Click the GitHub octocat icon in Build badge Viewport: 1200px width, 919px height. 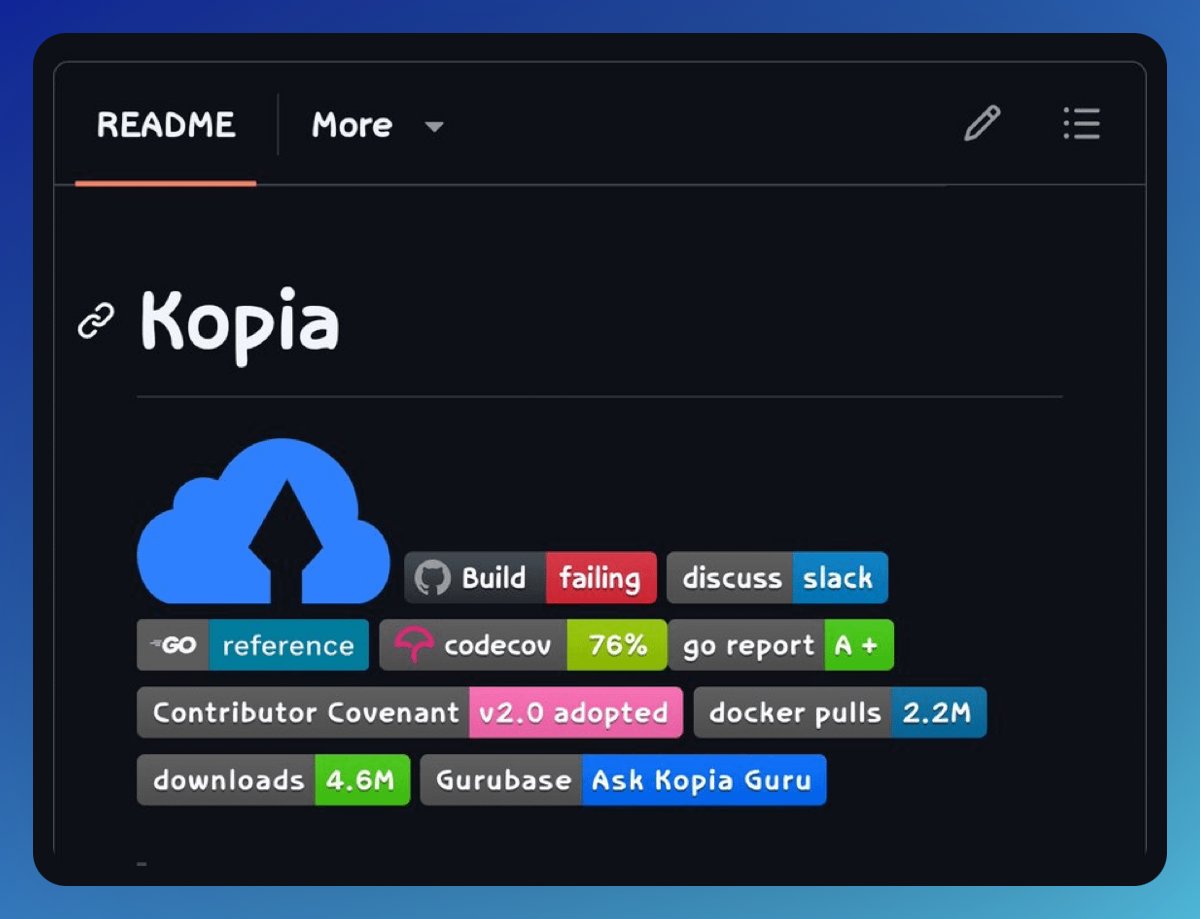432,578
